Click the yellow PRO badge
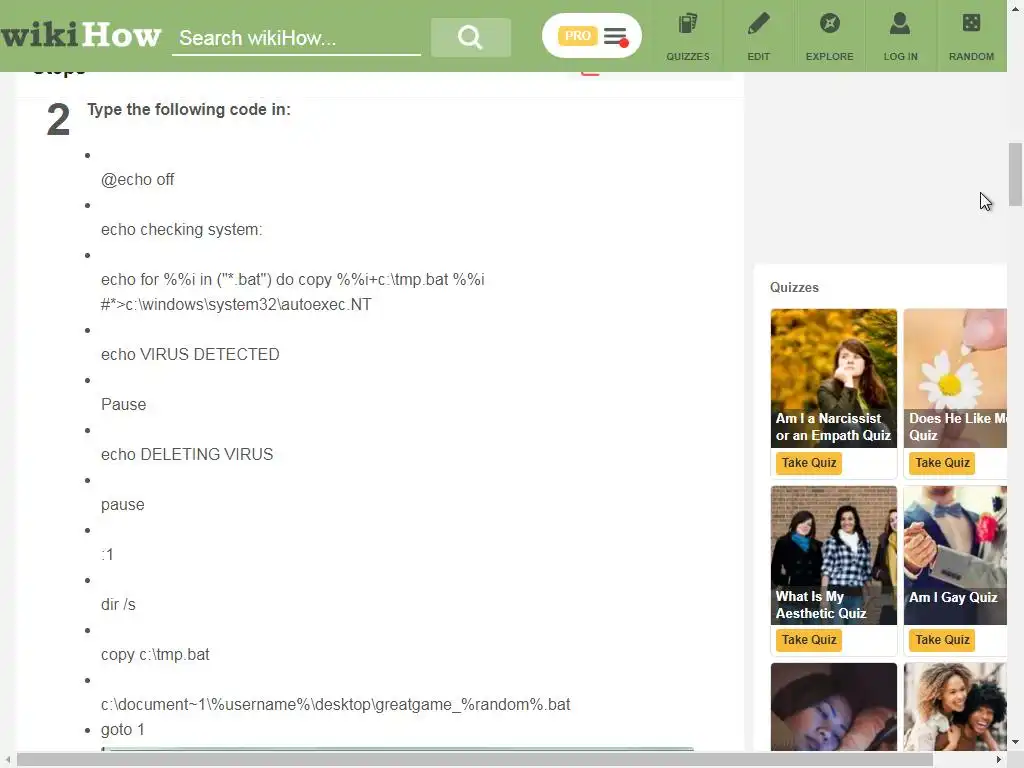This screenshot has height=768, width=1024. (x=577, y=36)
